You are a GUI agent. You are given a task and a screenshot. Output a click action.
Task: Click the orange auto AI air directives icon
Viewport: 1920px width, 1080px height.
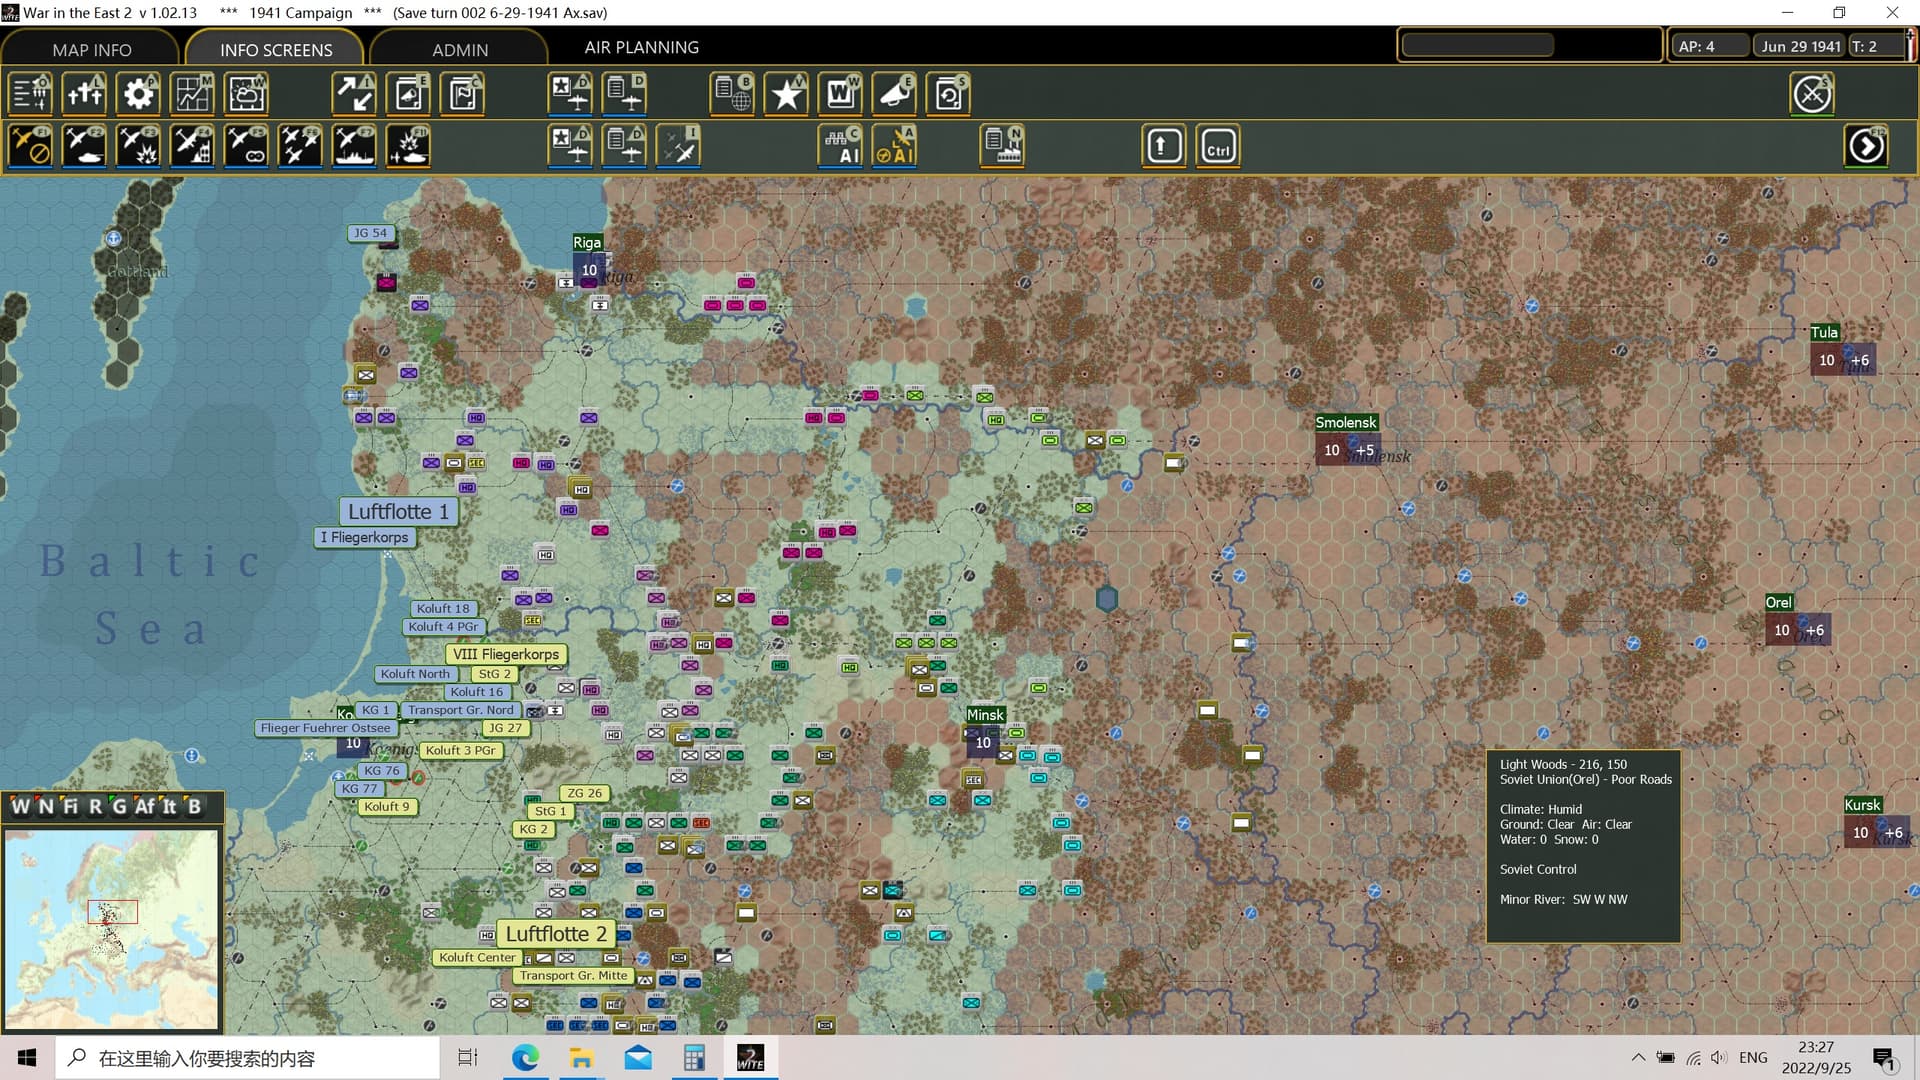click(894, 147)
